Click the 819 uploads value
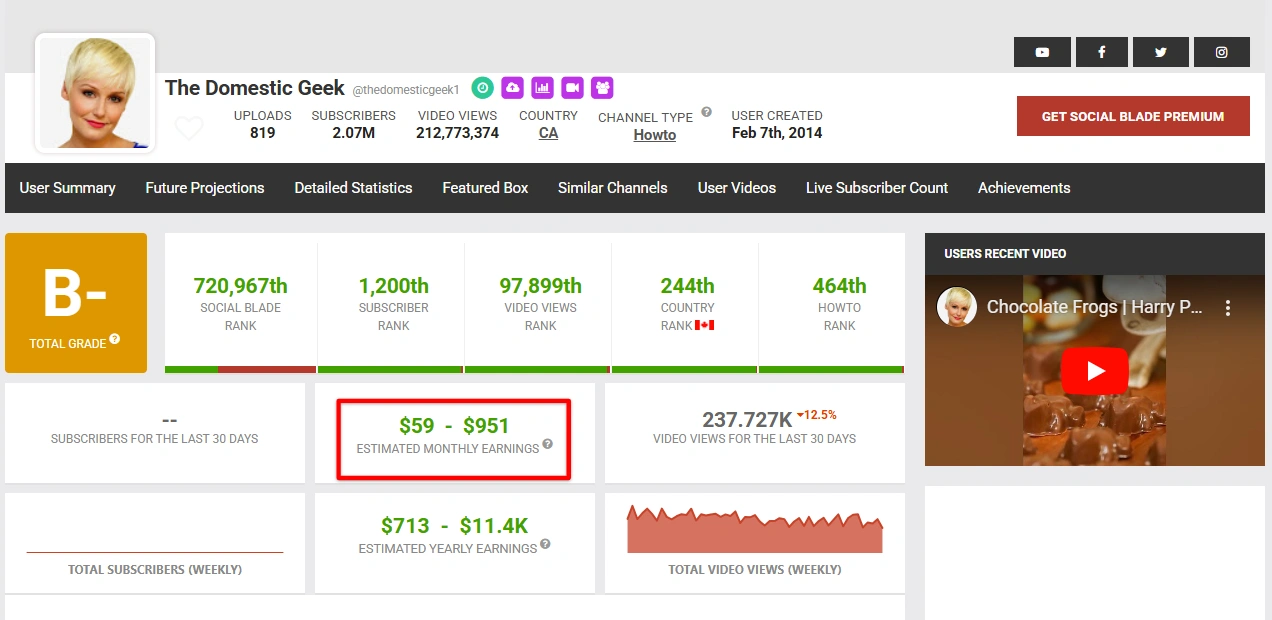The width and height of the screenshot is (1272, 620). (263, 133)
